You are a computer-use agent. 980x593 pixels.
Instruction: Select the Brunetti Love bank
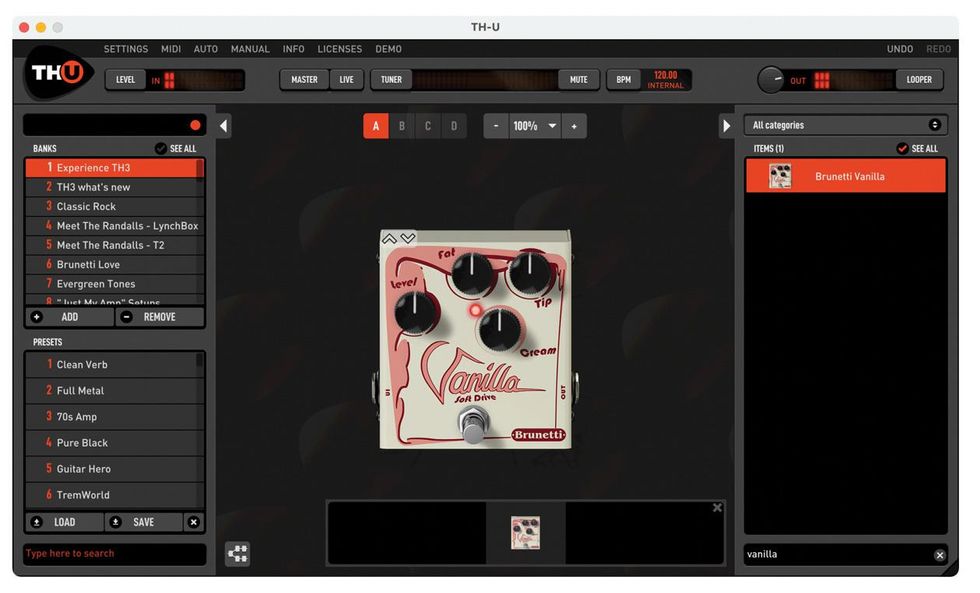[114, 264]
